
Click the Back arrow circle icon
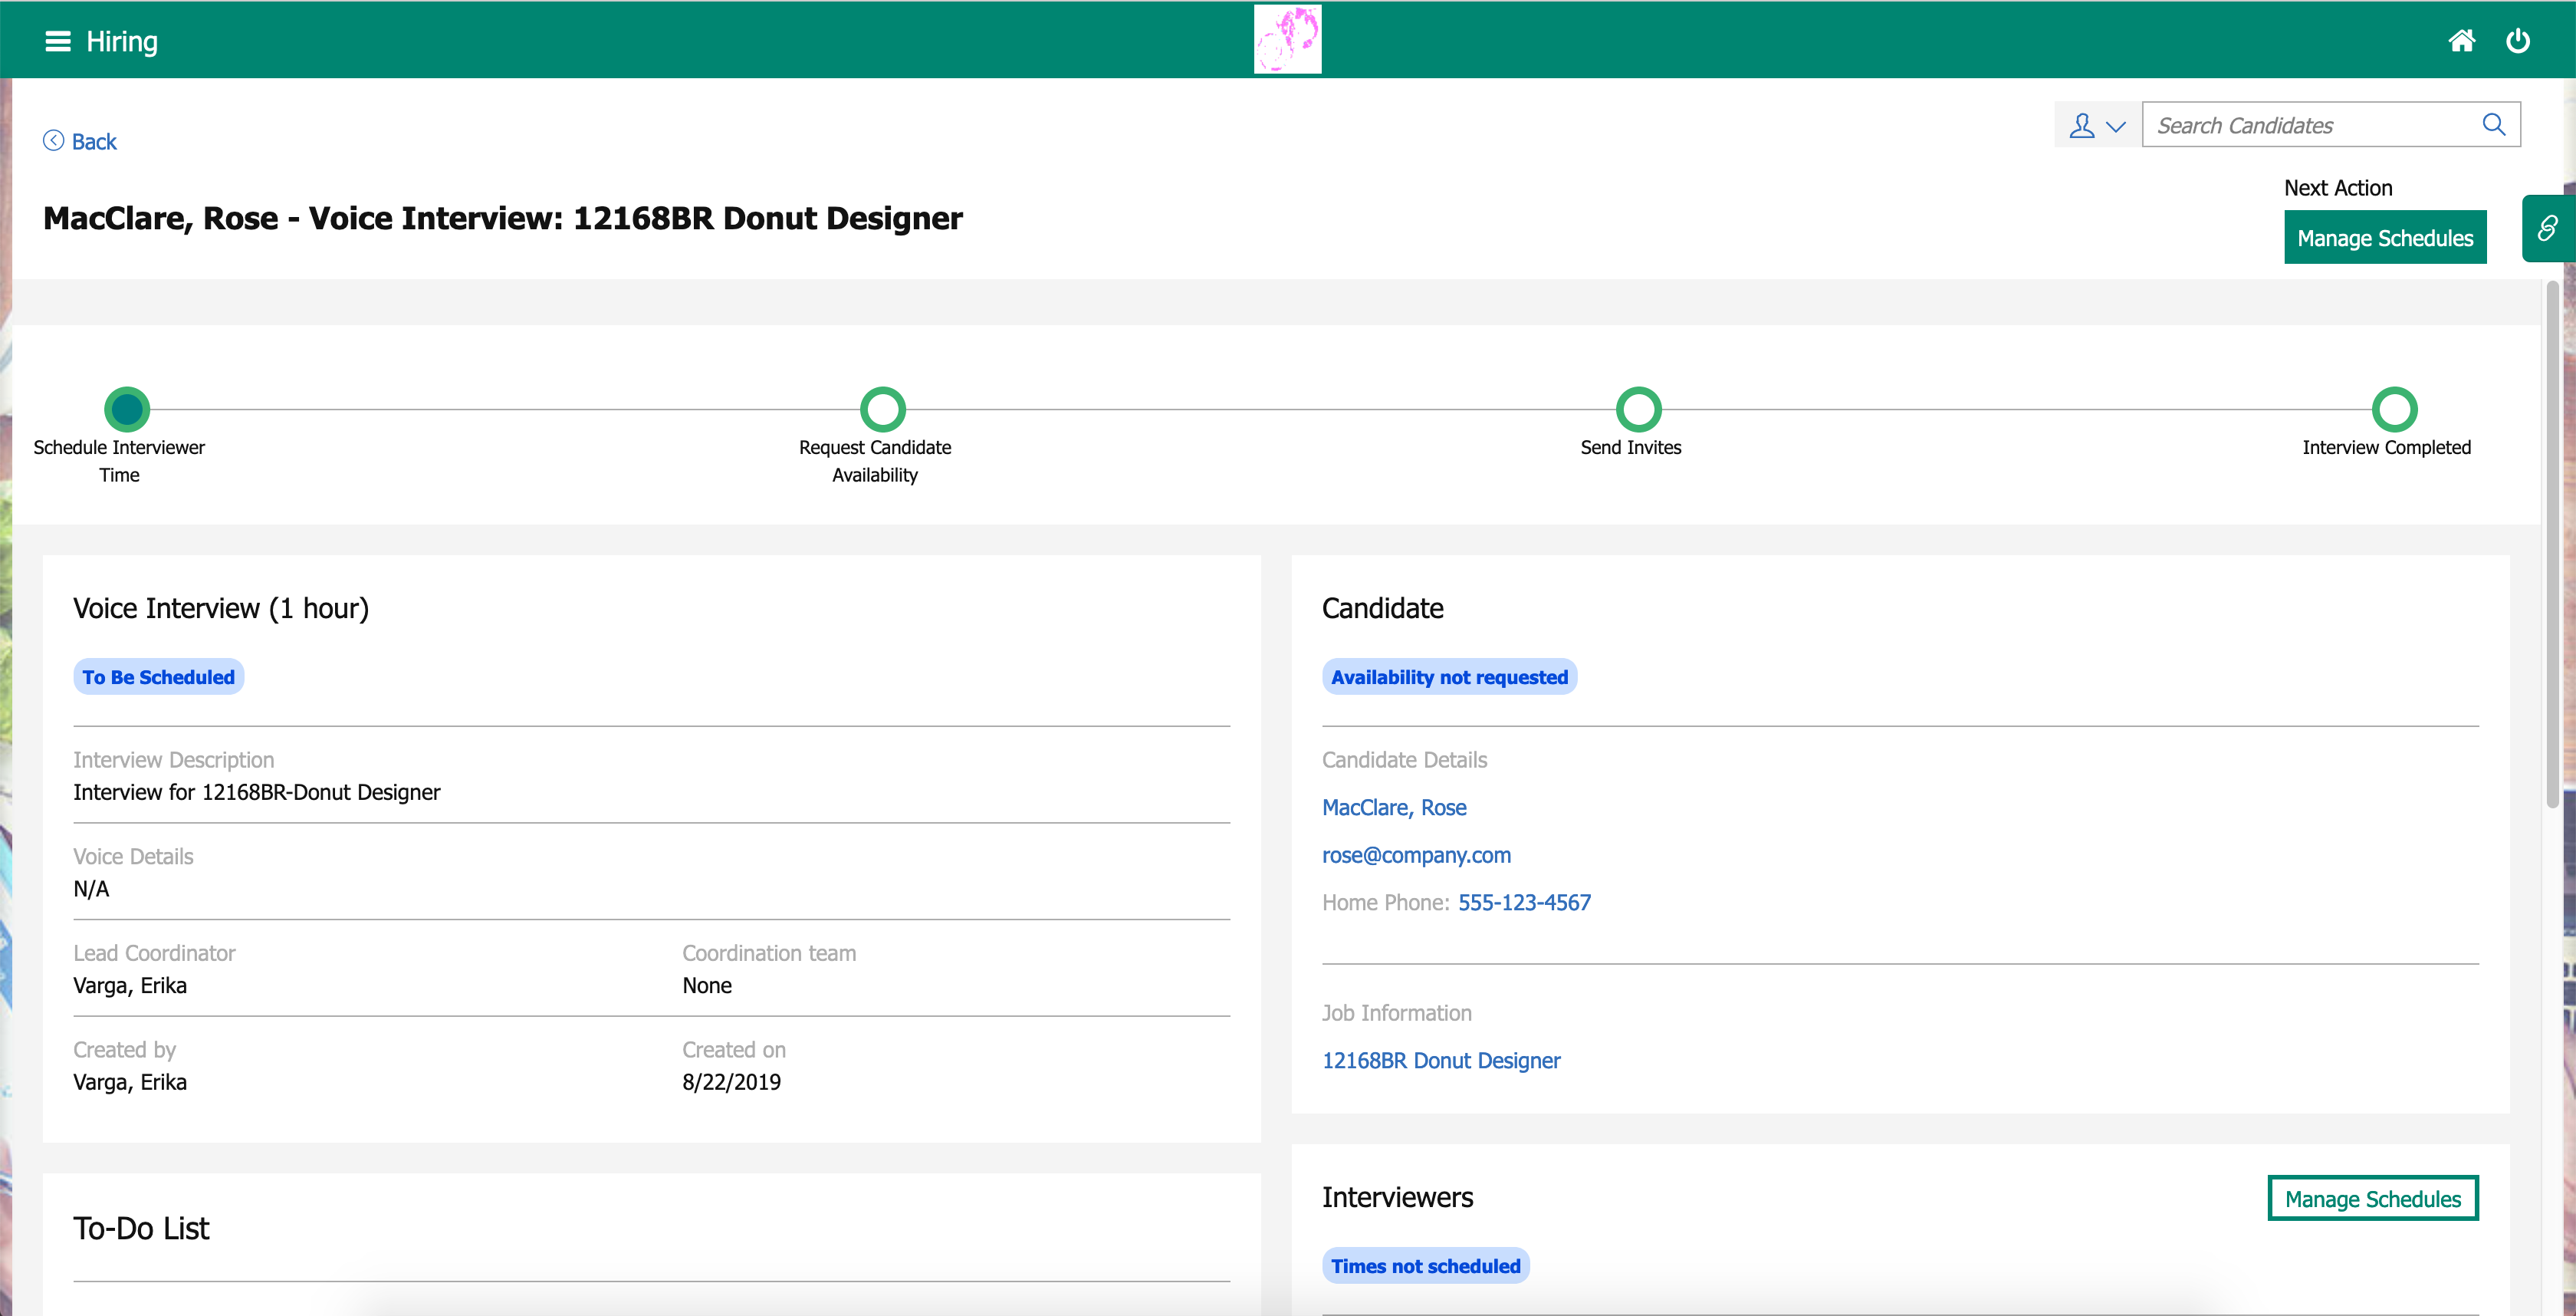[54, 141]
